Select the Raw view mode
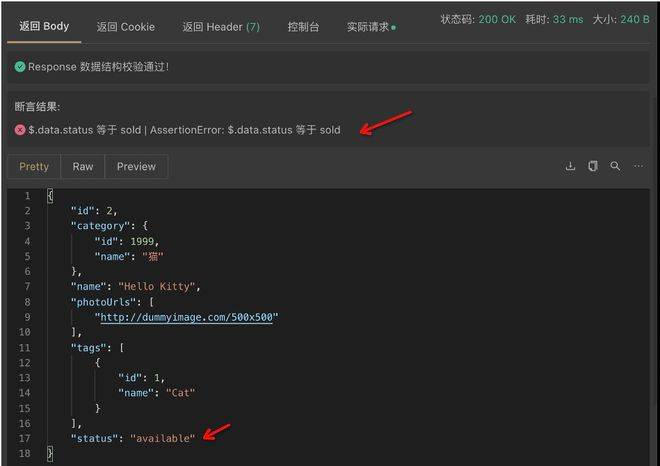 (x=83, y=167)
